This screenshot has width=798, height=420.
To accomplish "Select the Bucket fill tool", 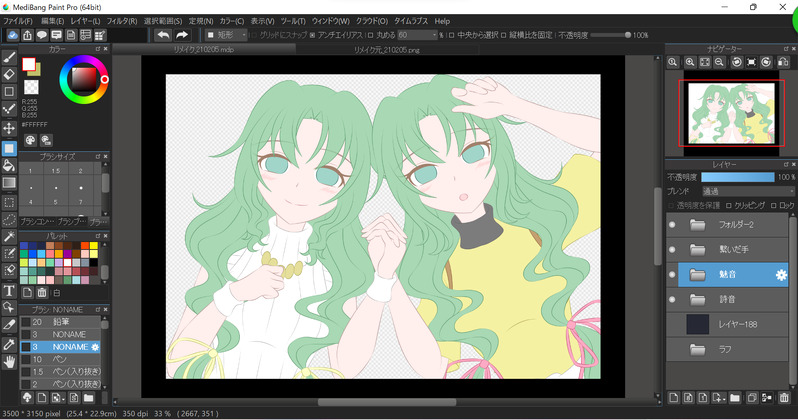I will [x=9, y=165].
